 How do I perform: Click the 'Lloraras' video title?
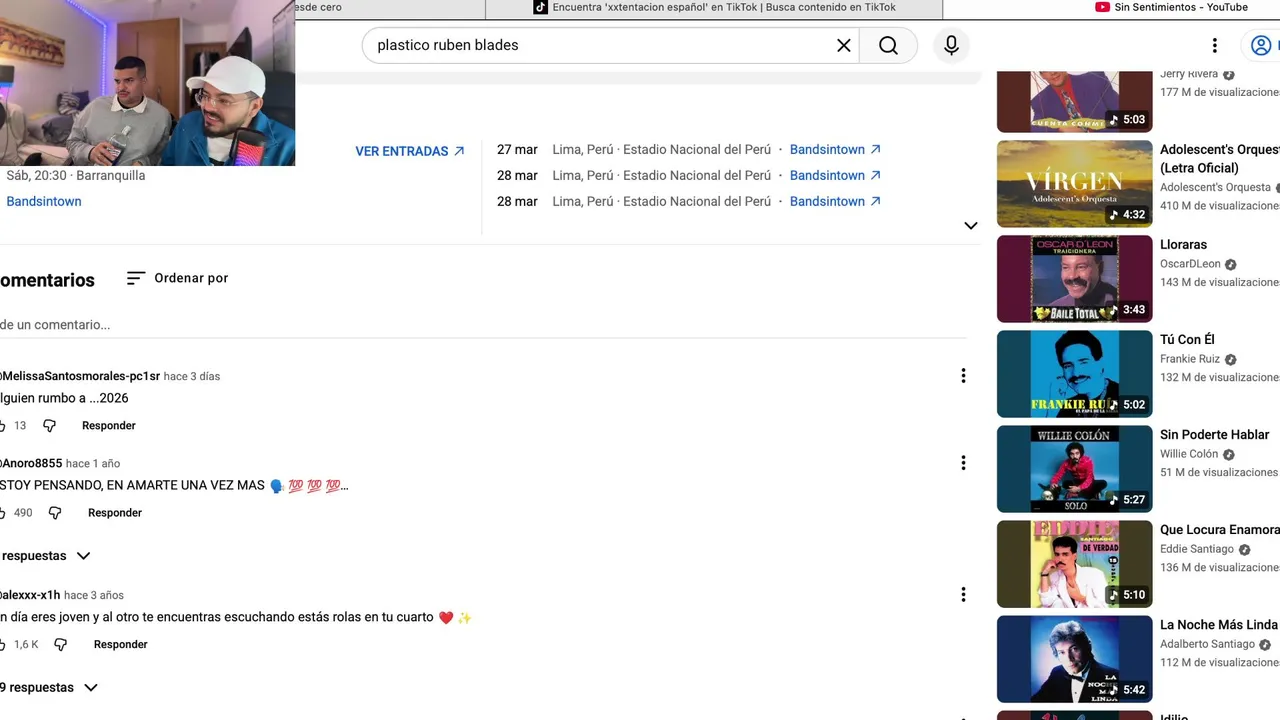pyautogui.click(x=1183, y=245)
